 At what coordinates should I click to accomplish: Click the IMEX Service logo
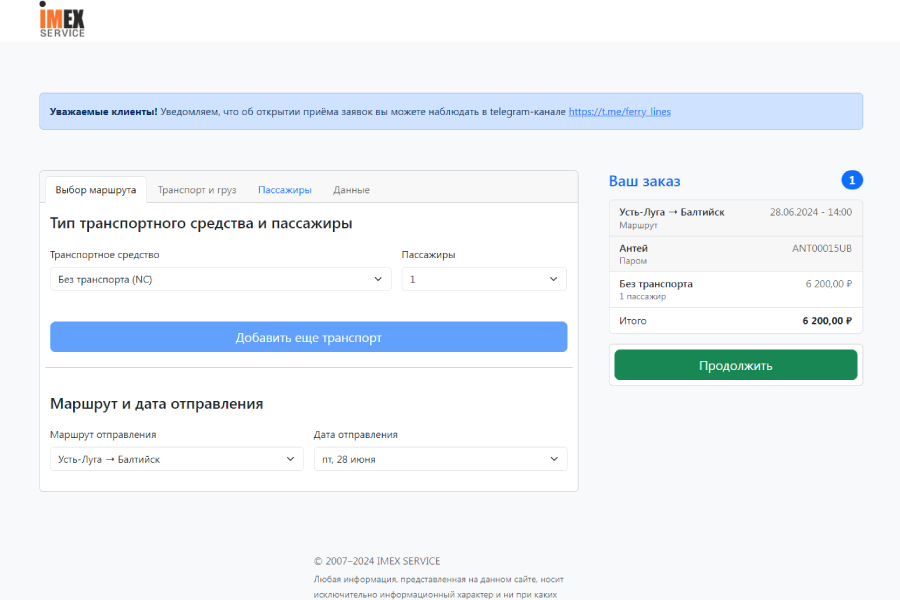62,19
